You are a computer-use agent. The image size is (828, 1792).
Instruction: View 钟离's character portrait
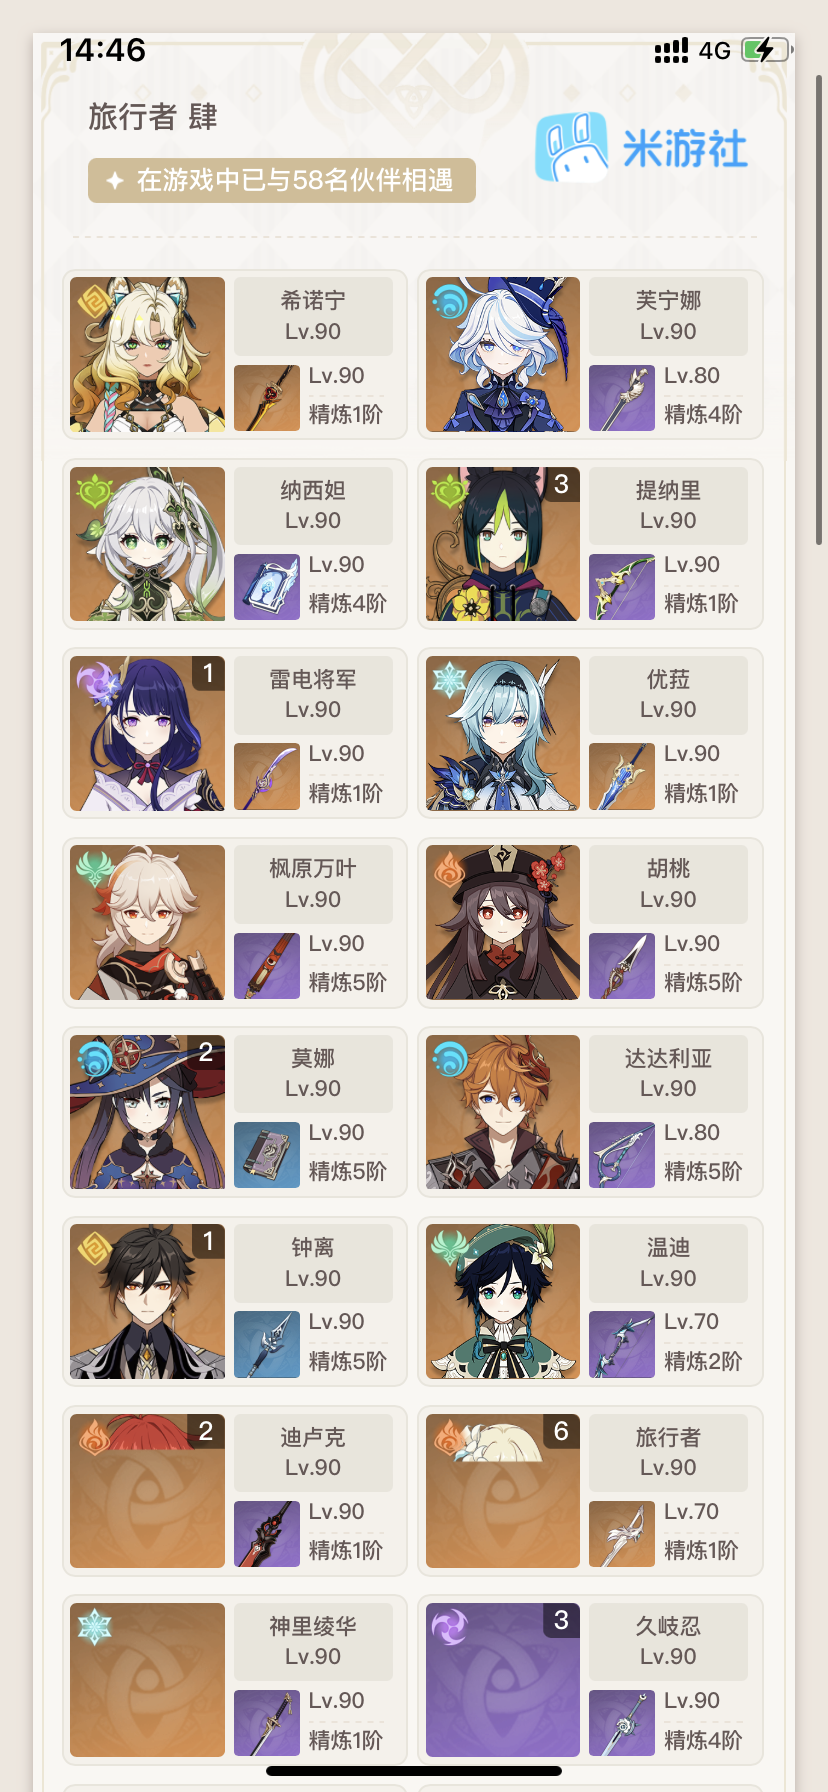click(147, 1301)
